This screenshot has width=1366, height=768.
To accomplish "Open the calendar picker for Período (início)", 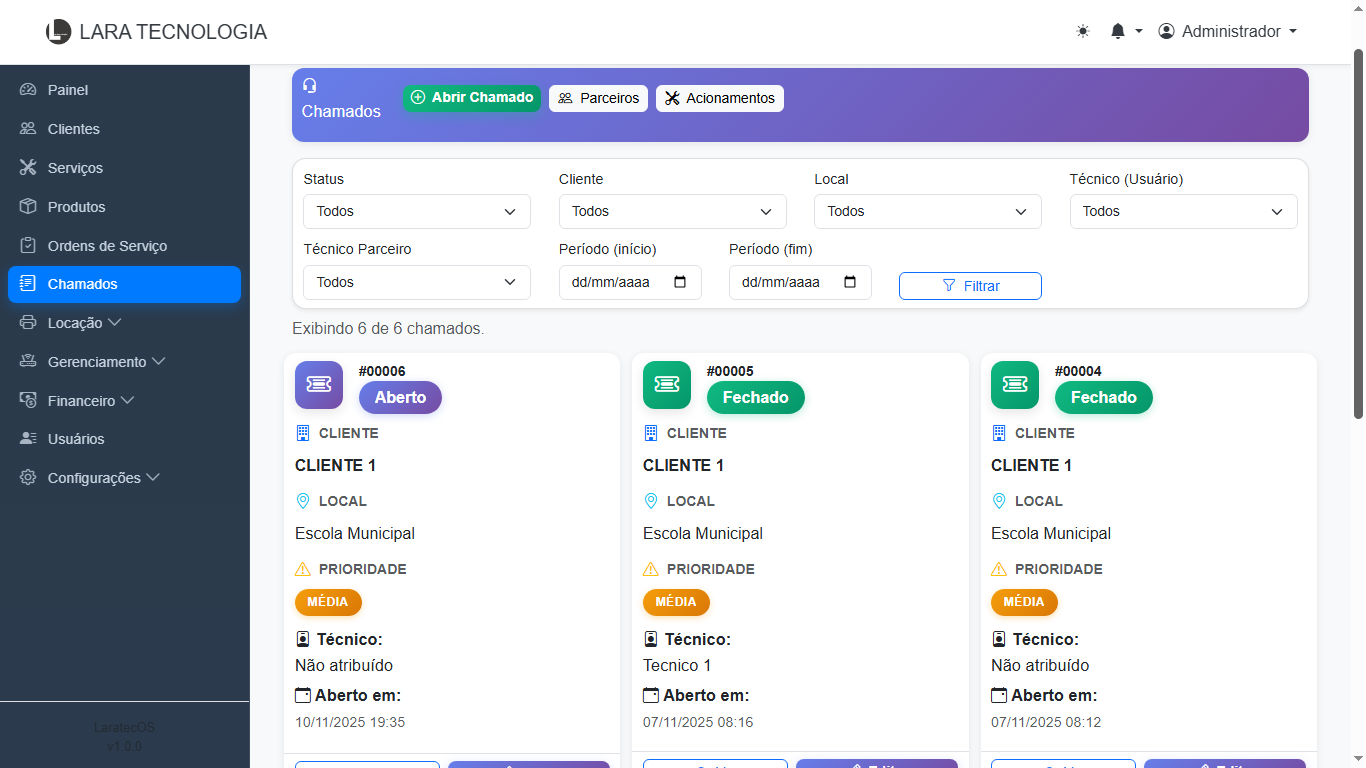I will (x=681, y=282).
